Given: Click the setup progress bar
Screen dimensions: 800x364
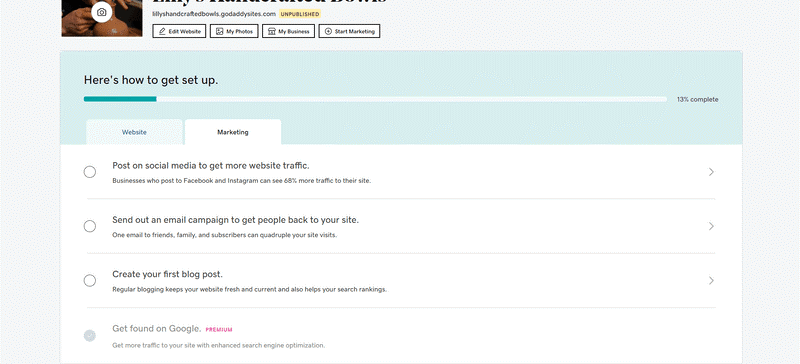Looking at the screenshot, I should (x=376, y=99).
